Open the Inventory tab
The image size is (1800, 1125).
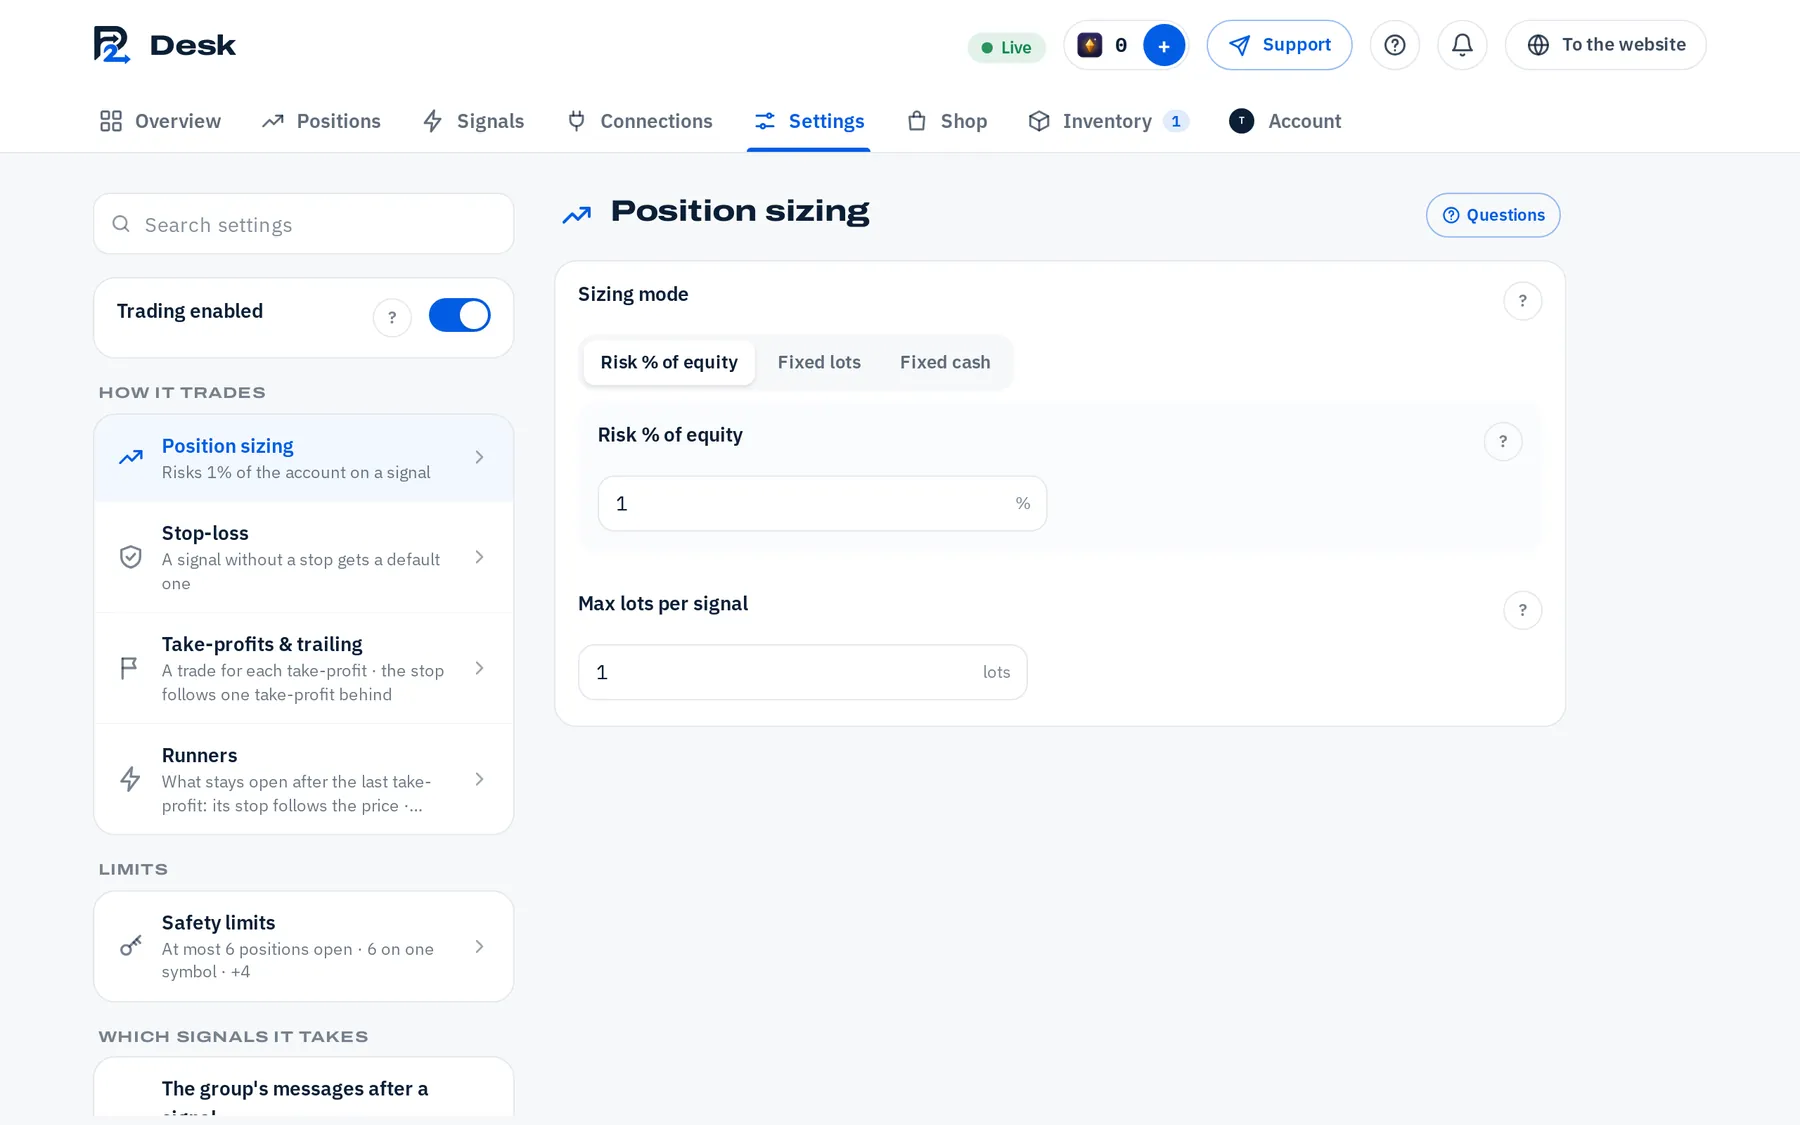(x=1107, y=121)
